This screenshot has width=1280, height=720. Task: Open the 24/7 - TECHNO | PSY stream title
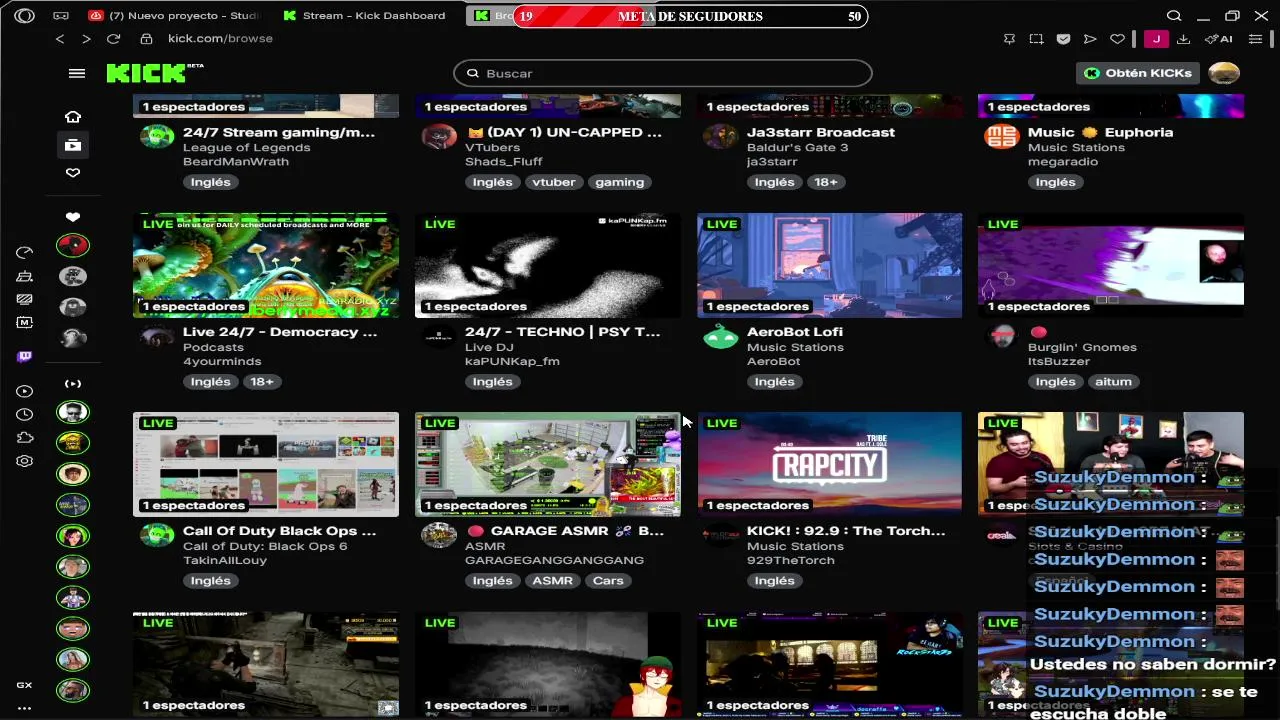click(563, 332)
